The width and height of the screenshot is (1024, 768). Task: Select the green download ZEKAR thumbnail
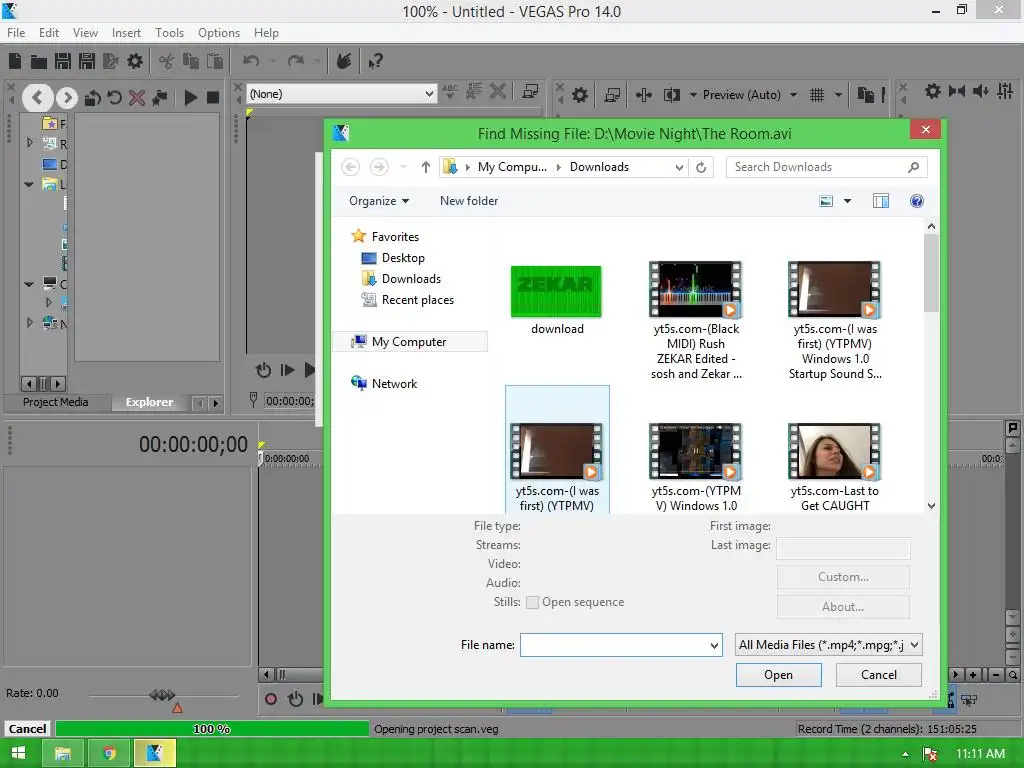point(556,291)
